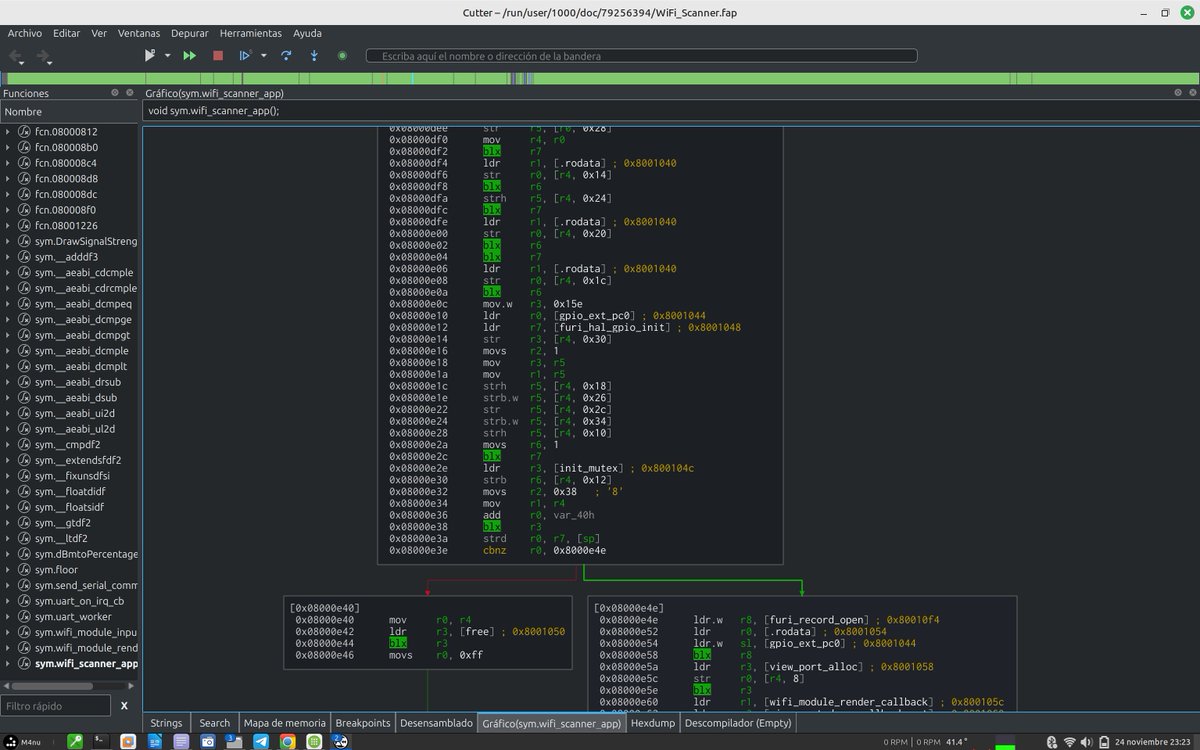Select sym.__aeabi_dcmpeq function
Viewport: 1200px width, 750px height.
click(83, 303)
